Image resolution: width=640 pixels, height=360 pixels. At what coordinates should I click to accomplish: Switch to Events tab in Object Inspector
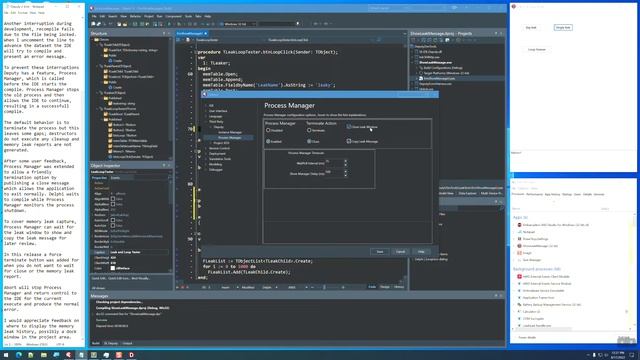(116, 178)
